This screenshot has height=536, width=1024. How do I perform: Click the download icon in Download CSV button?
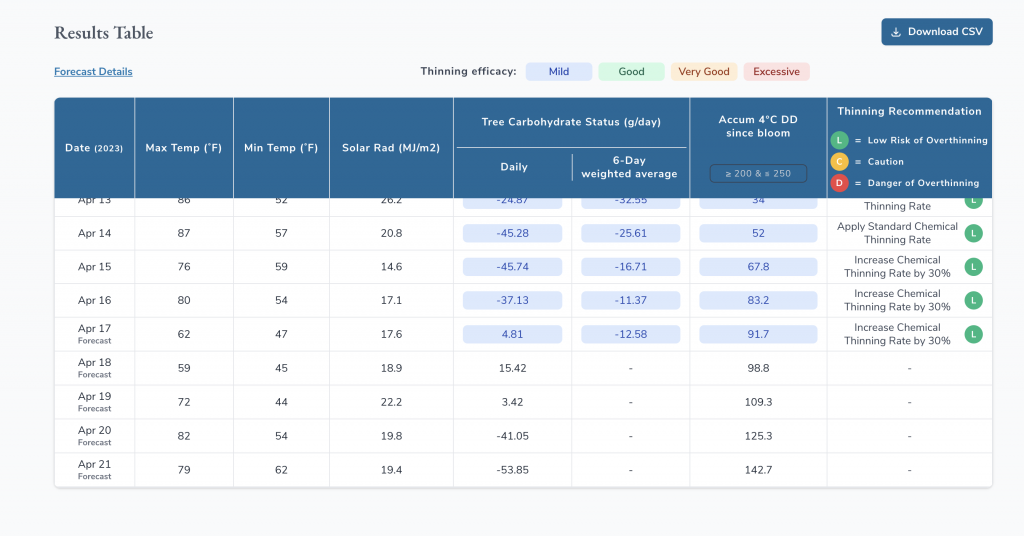pos(896,32)
